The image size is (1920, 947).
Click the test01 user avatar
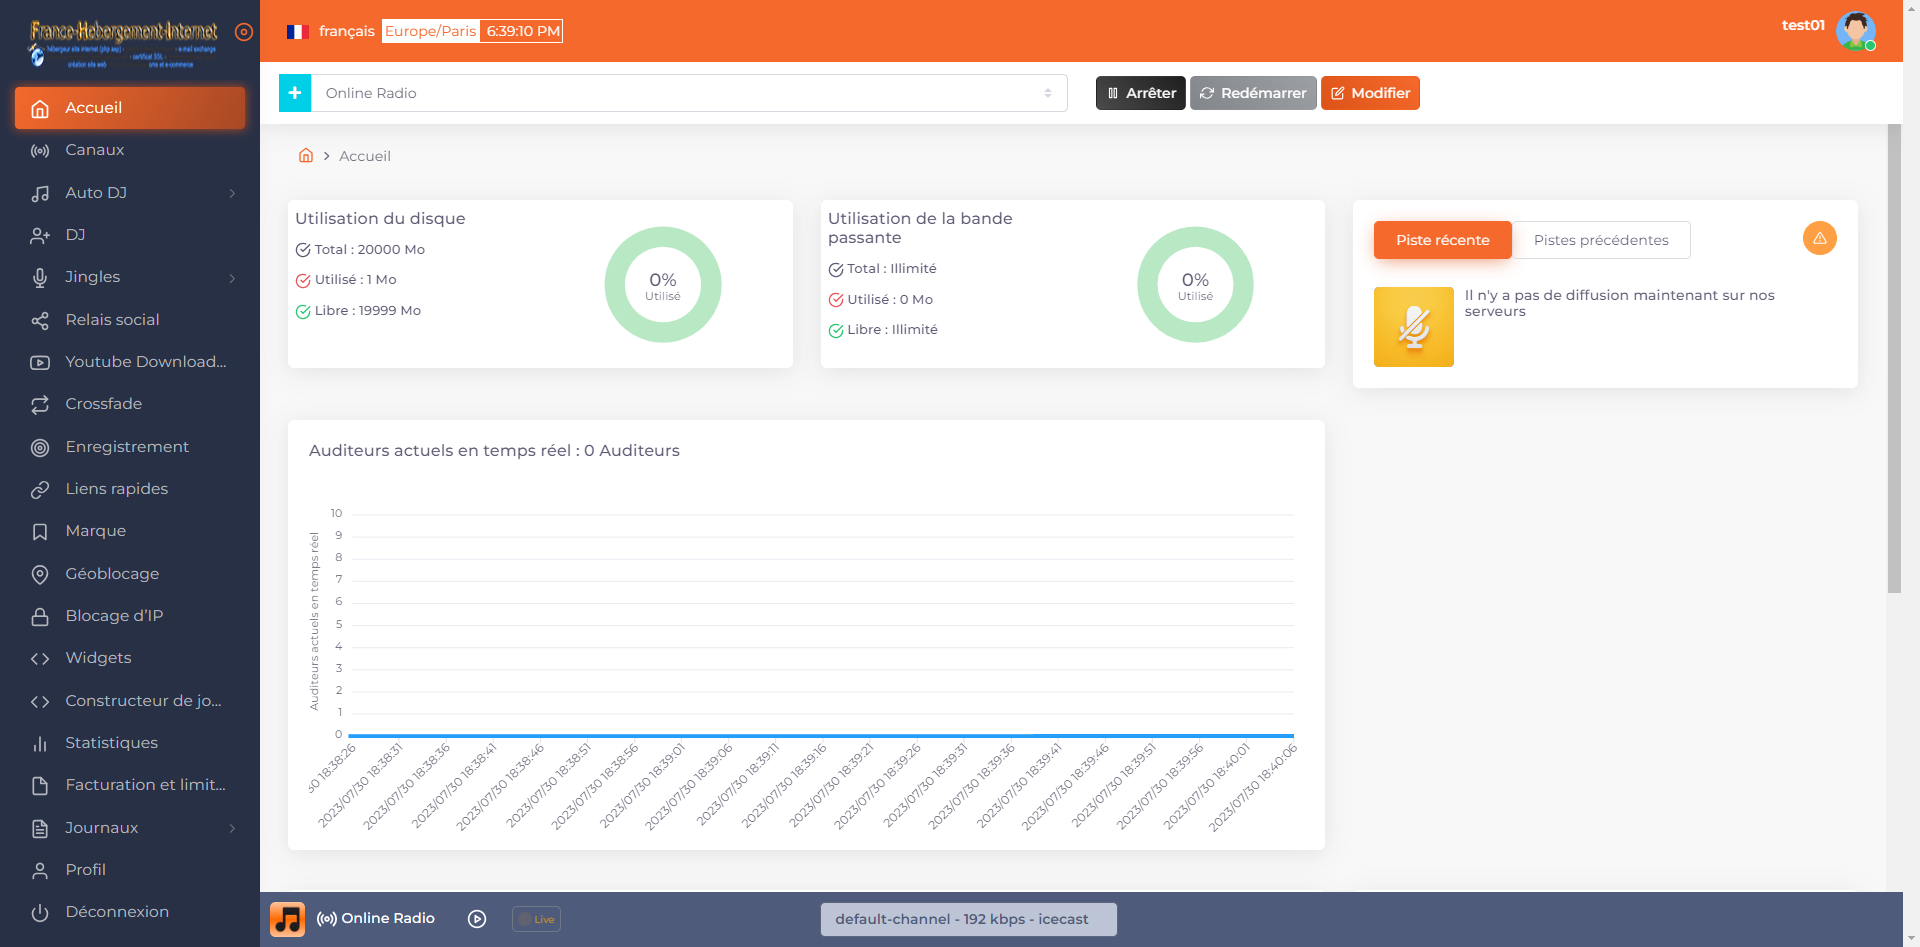click(1855, 31)
